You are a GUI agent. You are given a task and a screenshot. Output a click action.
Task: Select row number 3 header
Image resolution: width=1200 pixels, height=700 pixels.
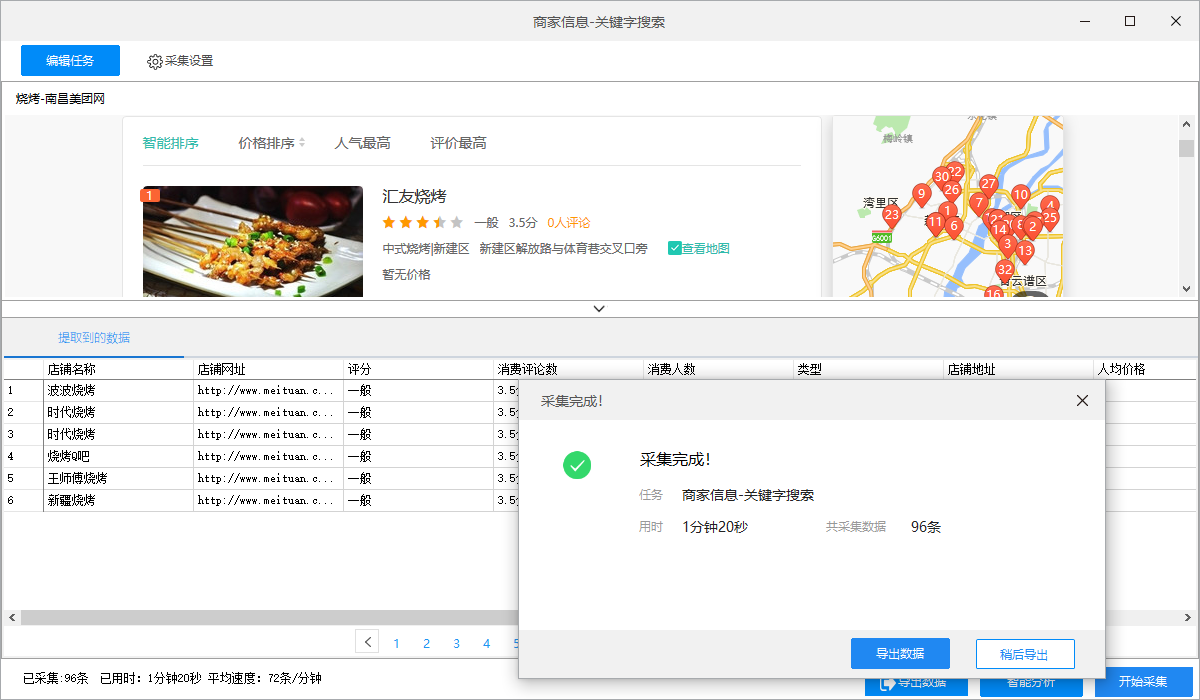pyautogui.click(x=23, y=434)
